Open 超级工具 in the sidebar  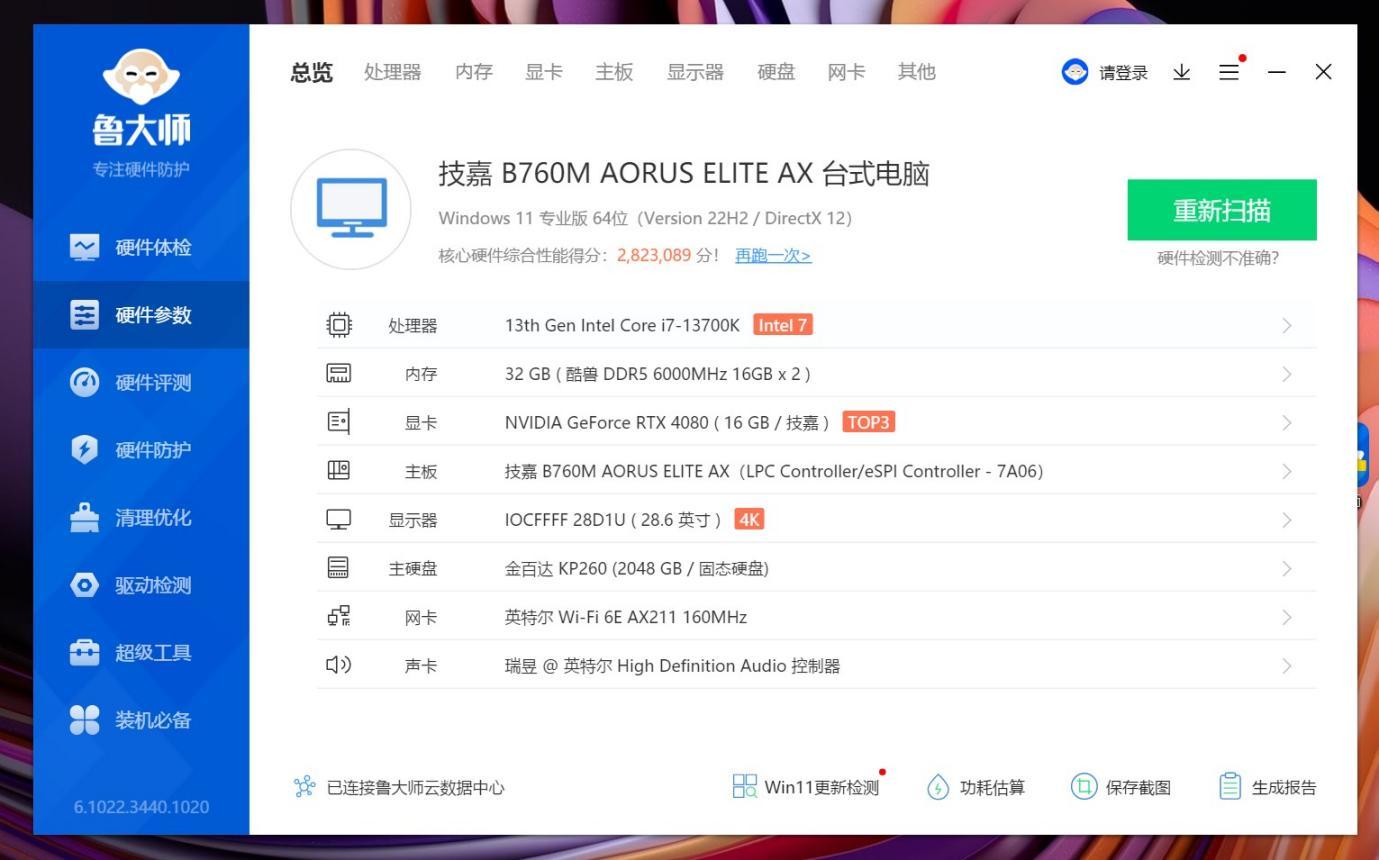141,652
